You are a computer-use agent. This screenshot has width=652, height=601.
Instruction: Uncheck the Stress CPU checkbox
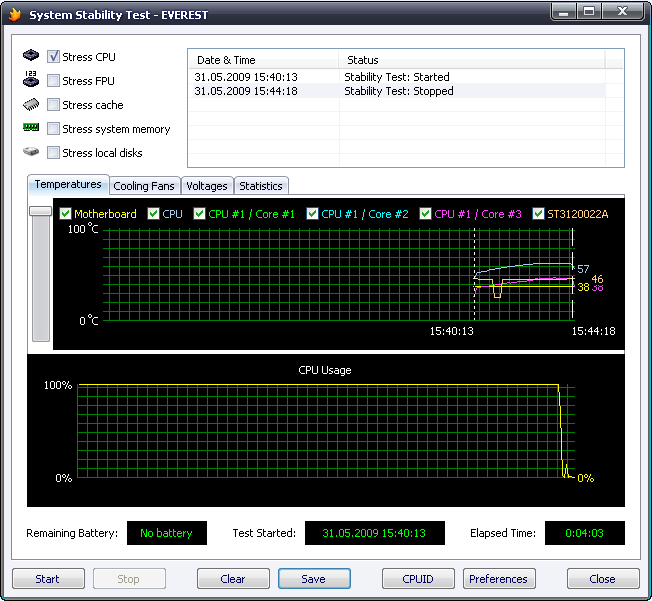pyautogui.click(x=54, y=57)
